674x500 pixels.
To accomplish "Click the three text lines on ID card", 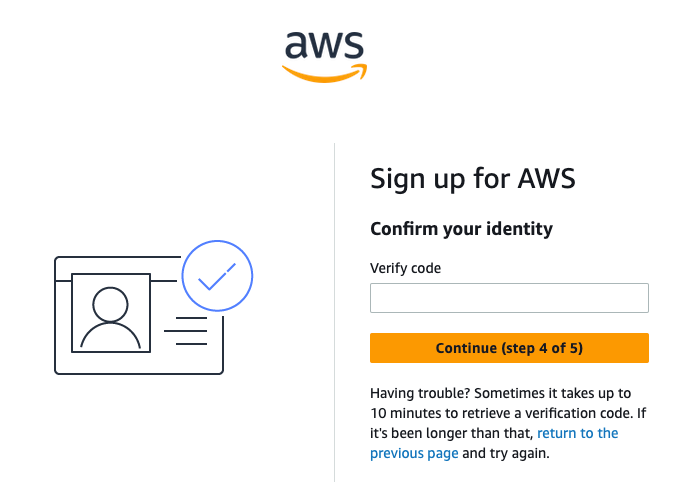I will (x=186, y=331).
